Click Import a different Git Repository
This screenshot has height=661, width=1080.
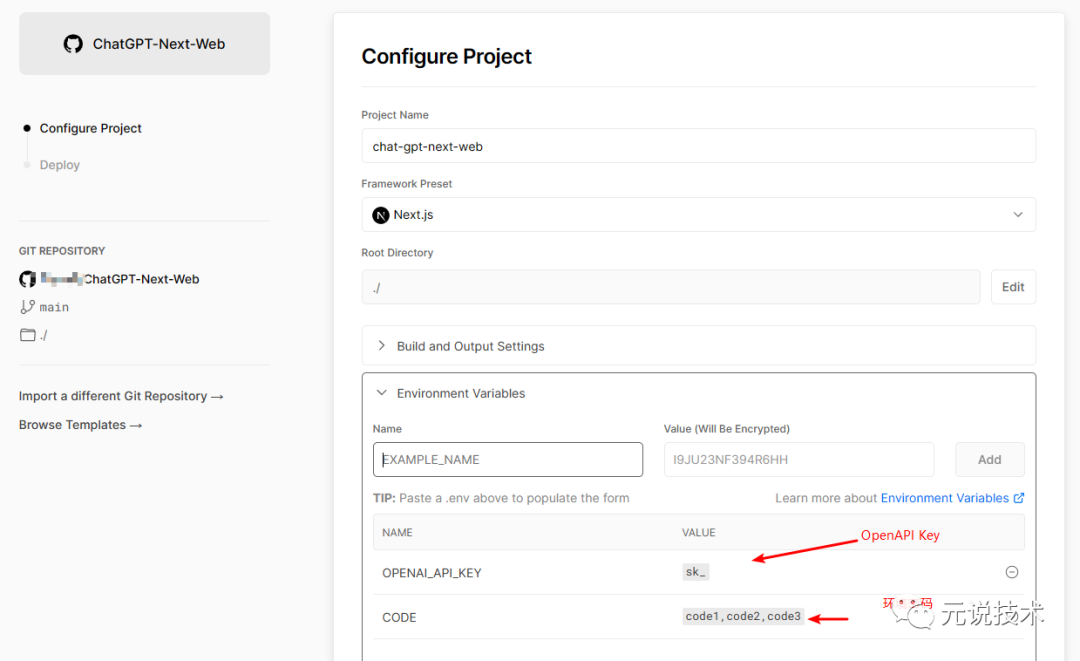click(x=121, y=396)
